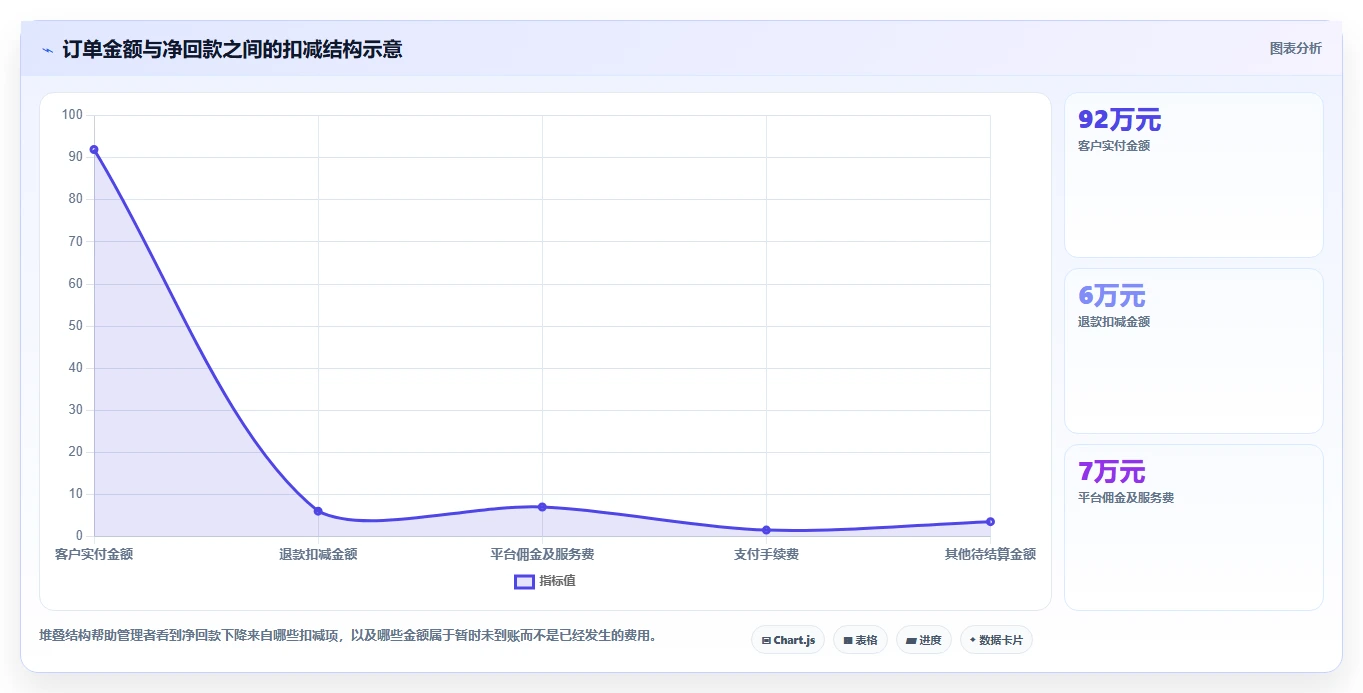1363x693 pixels.
Task: Click the y-axis value 100
Action: tap(72, 115)
